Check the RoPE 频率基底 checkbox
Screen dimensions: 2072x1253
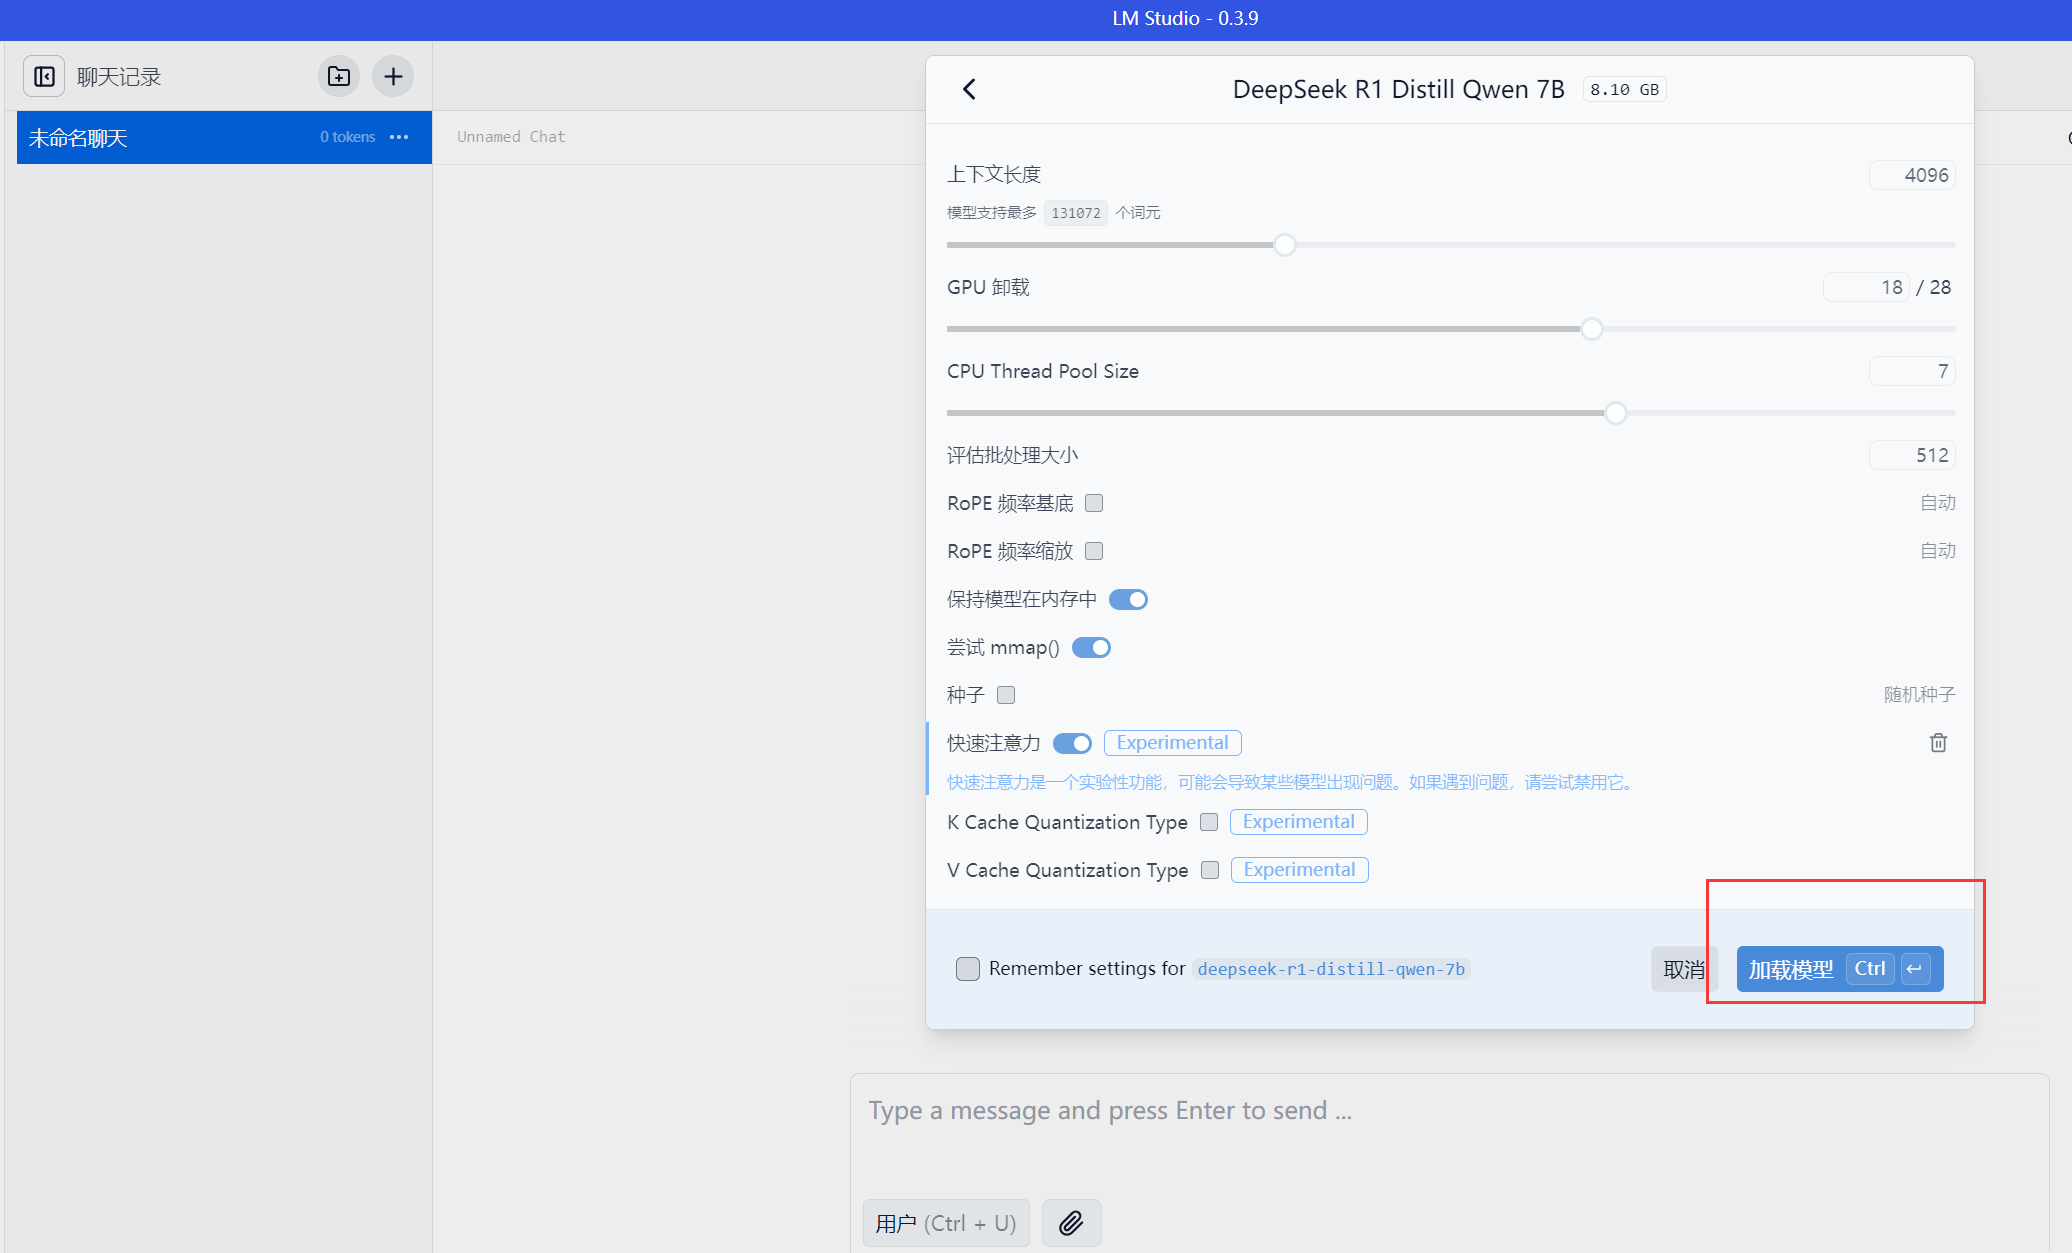pyautogui.click(x=1094, y=503)
